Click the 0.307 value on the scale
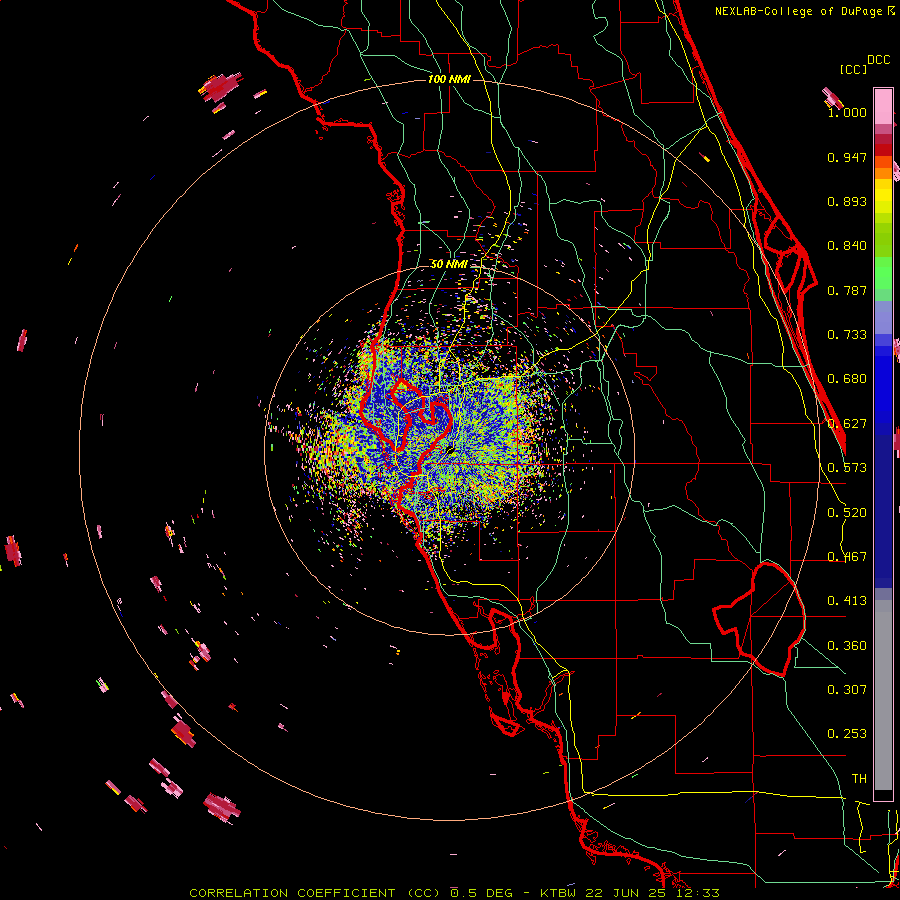 click(847, 689)
